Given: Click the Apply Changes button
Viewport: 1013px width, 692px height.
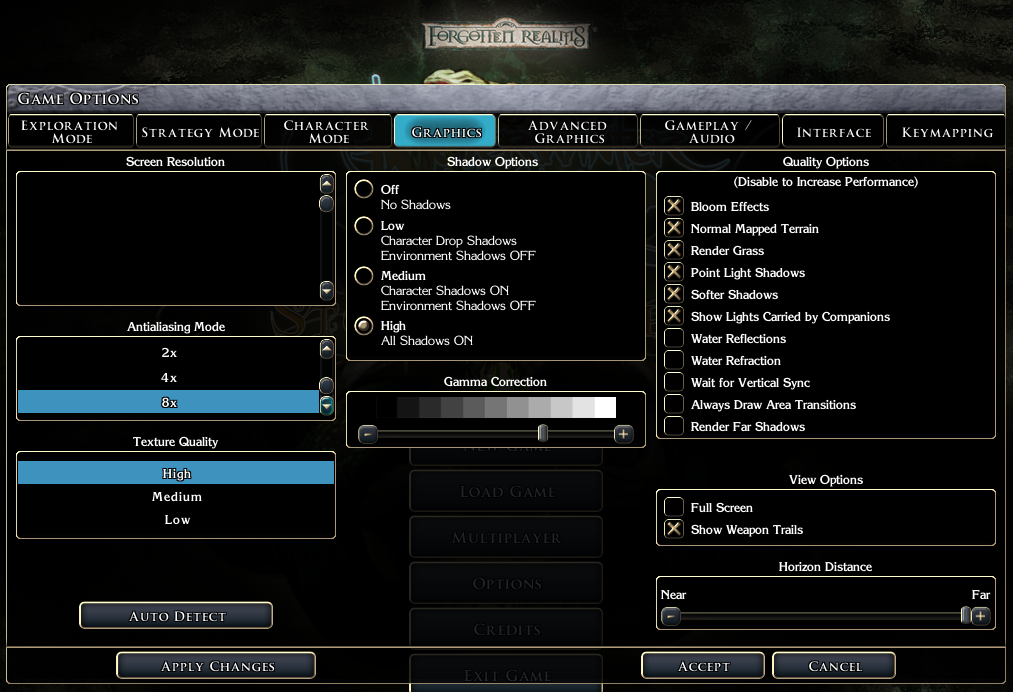Looking at the screenshot, I should click(x=216, y=666).
